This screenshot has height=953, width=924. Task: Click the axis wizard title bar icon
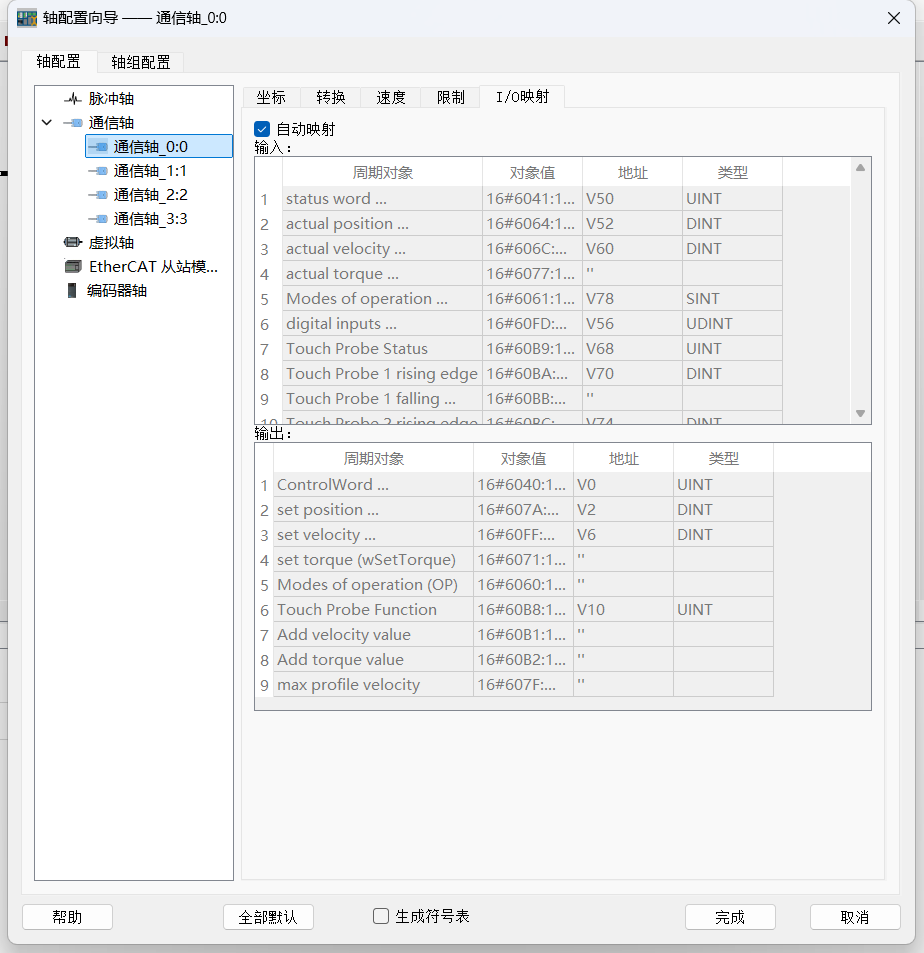27,18
